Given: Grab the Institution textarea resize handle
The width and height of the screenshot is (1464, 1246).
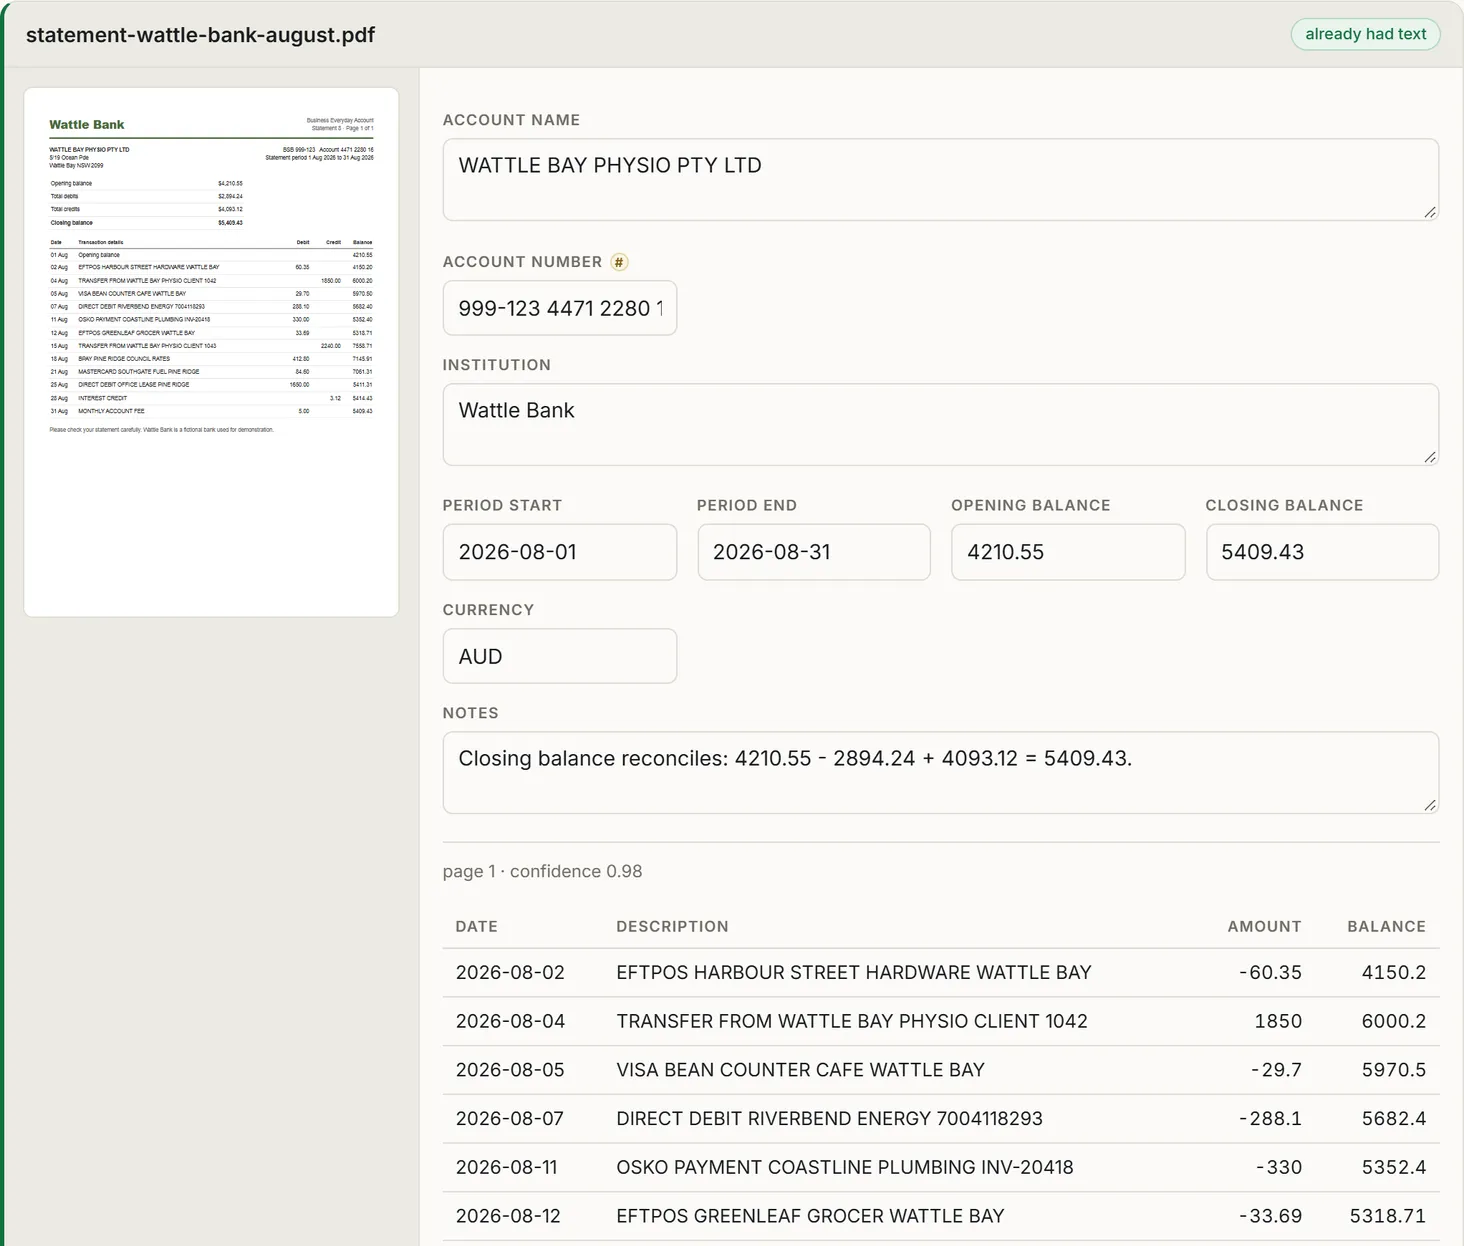Looking at the screenshot, I should [1430, 457].
